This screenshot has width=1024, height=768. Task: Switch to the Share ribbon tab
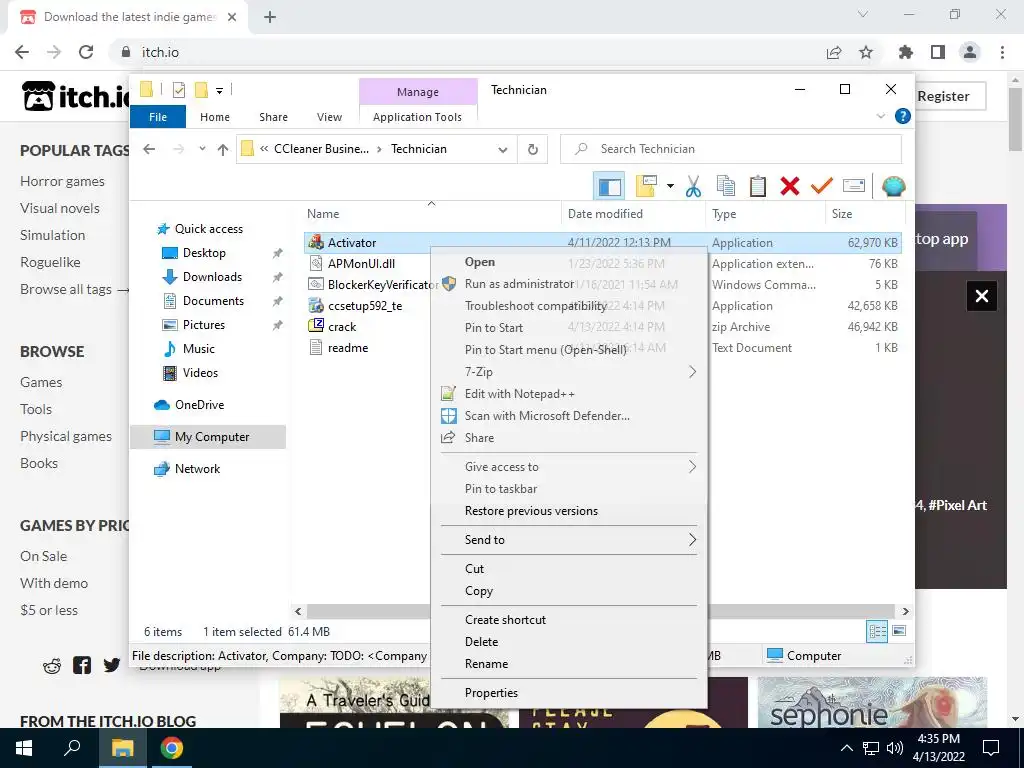pos(273,117)
